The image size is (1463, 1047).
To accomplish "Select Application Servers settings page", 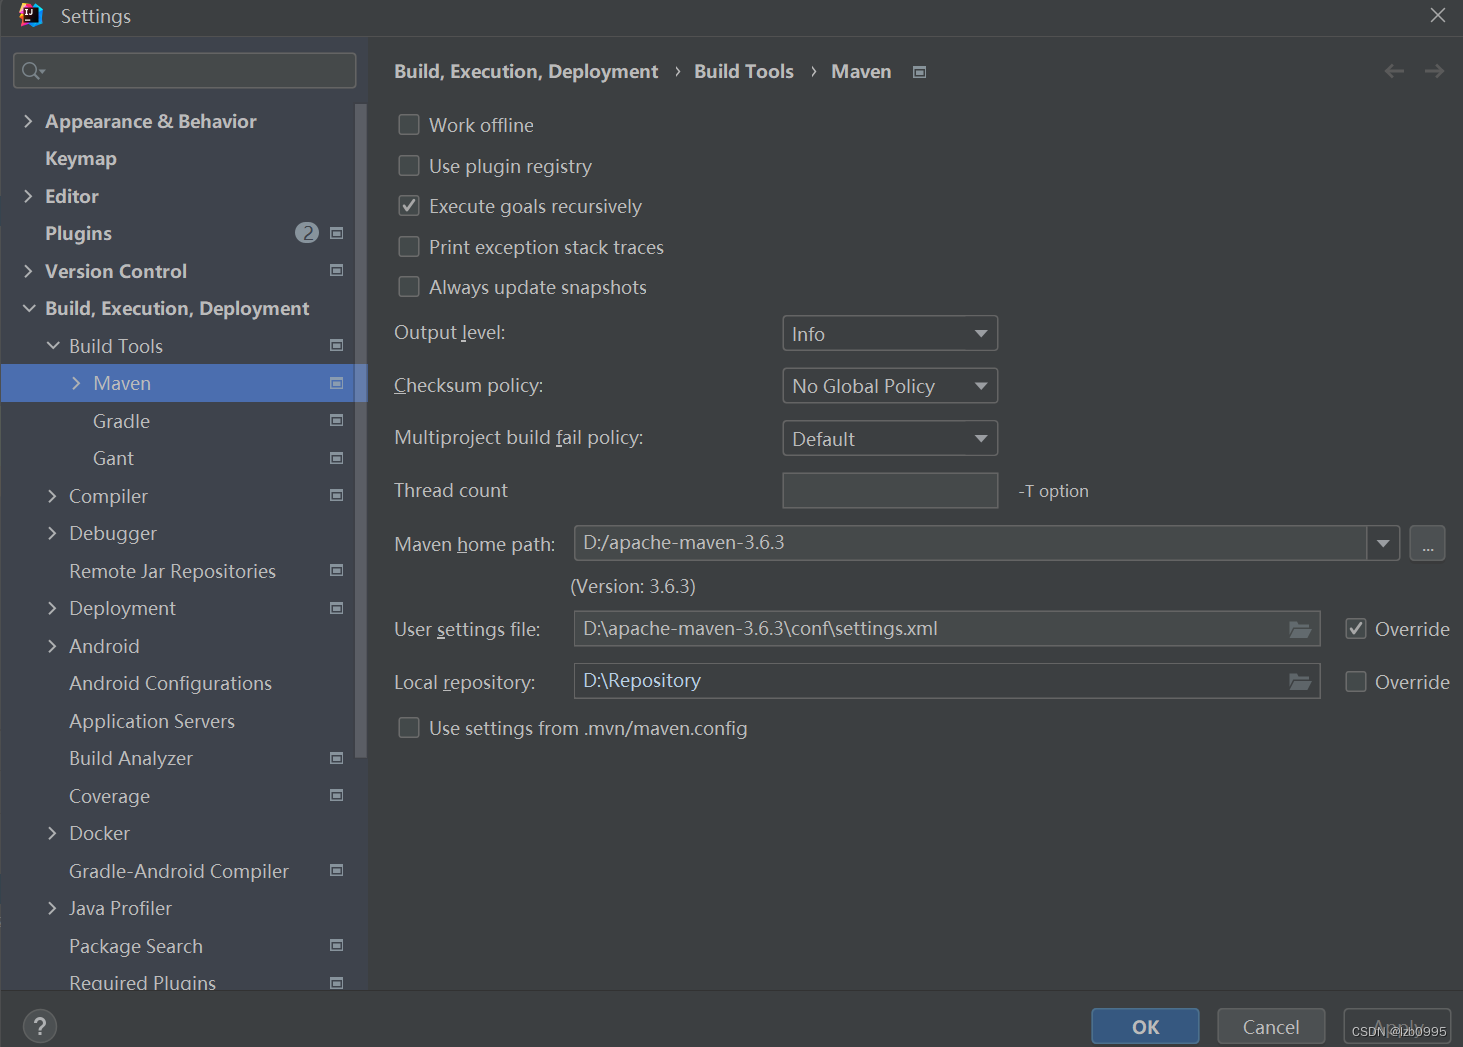I will 152,721.
